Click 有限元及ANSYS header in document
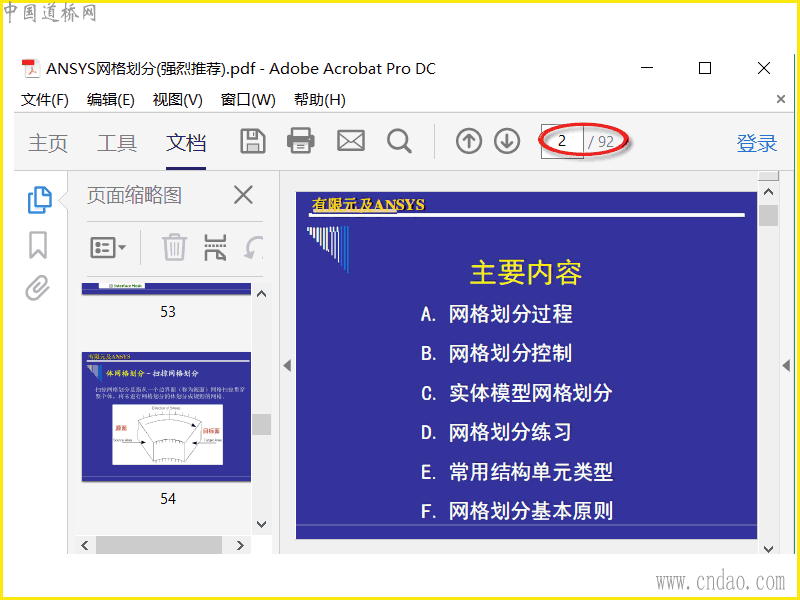Screen dimensions: 800x600 368,205
